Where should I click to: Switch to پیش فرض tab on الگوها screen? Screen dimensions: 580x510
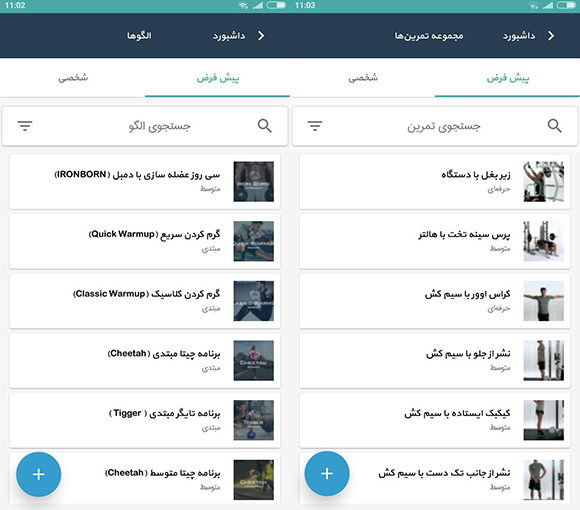218,78
